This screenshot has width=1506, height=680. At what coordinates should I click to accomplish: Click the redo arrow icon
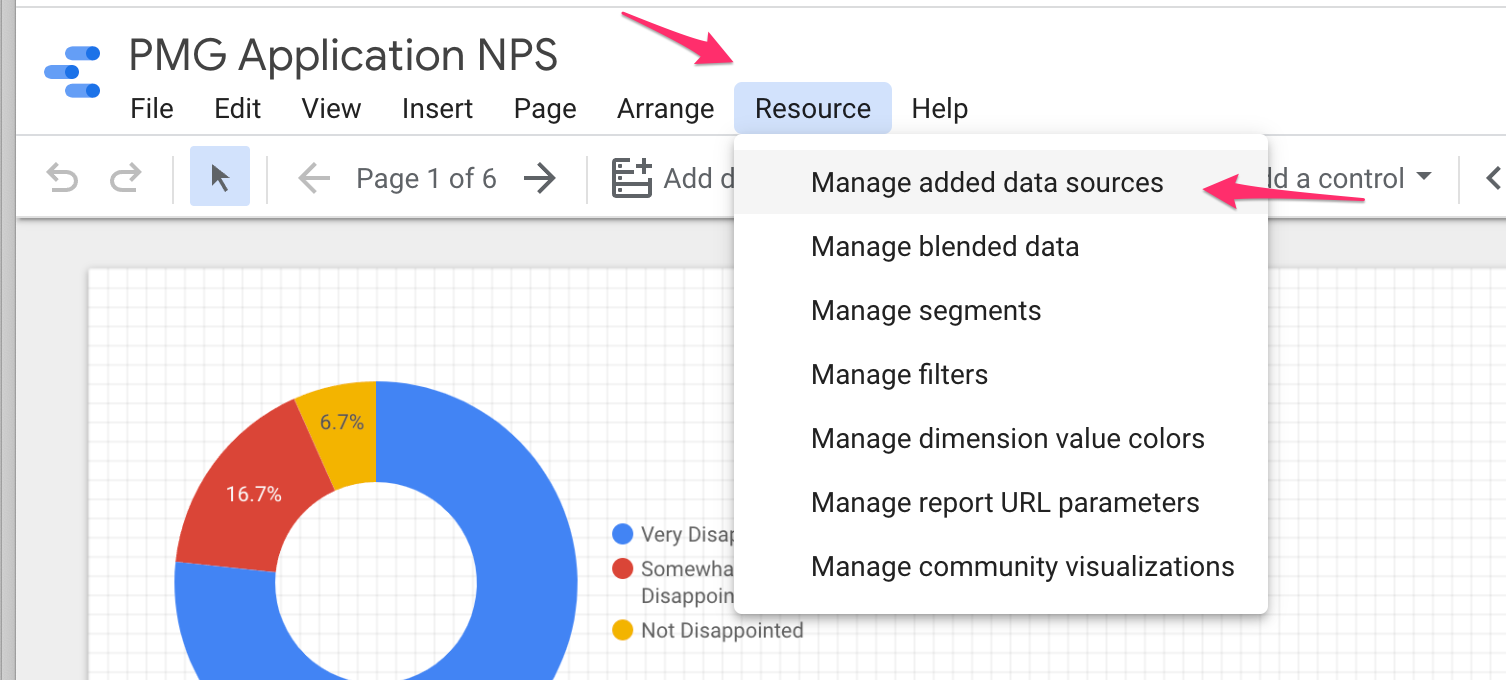(125, 179)
